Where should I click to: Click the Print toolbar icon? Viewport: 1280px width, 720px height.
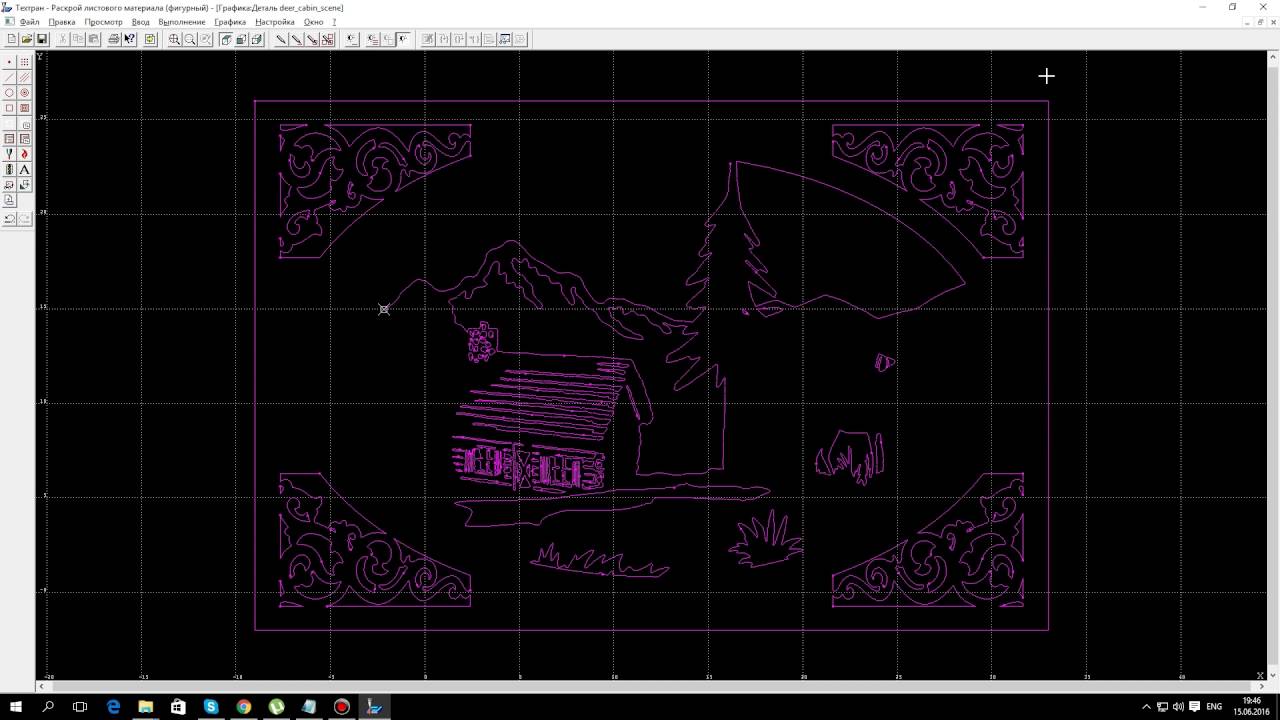[114, 39]
